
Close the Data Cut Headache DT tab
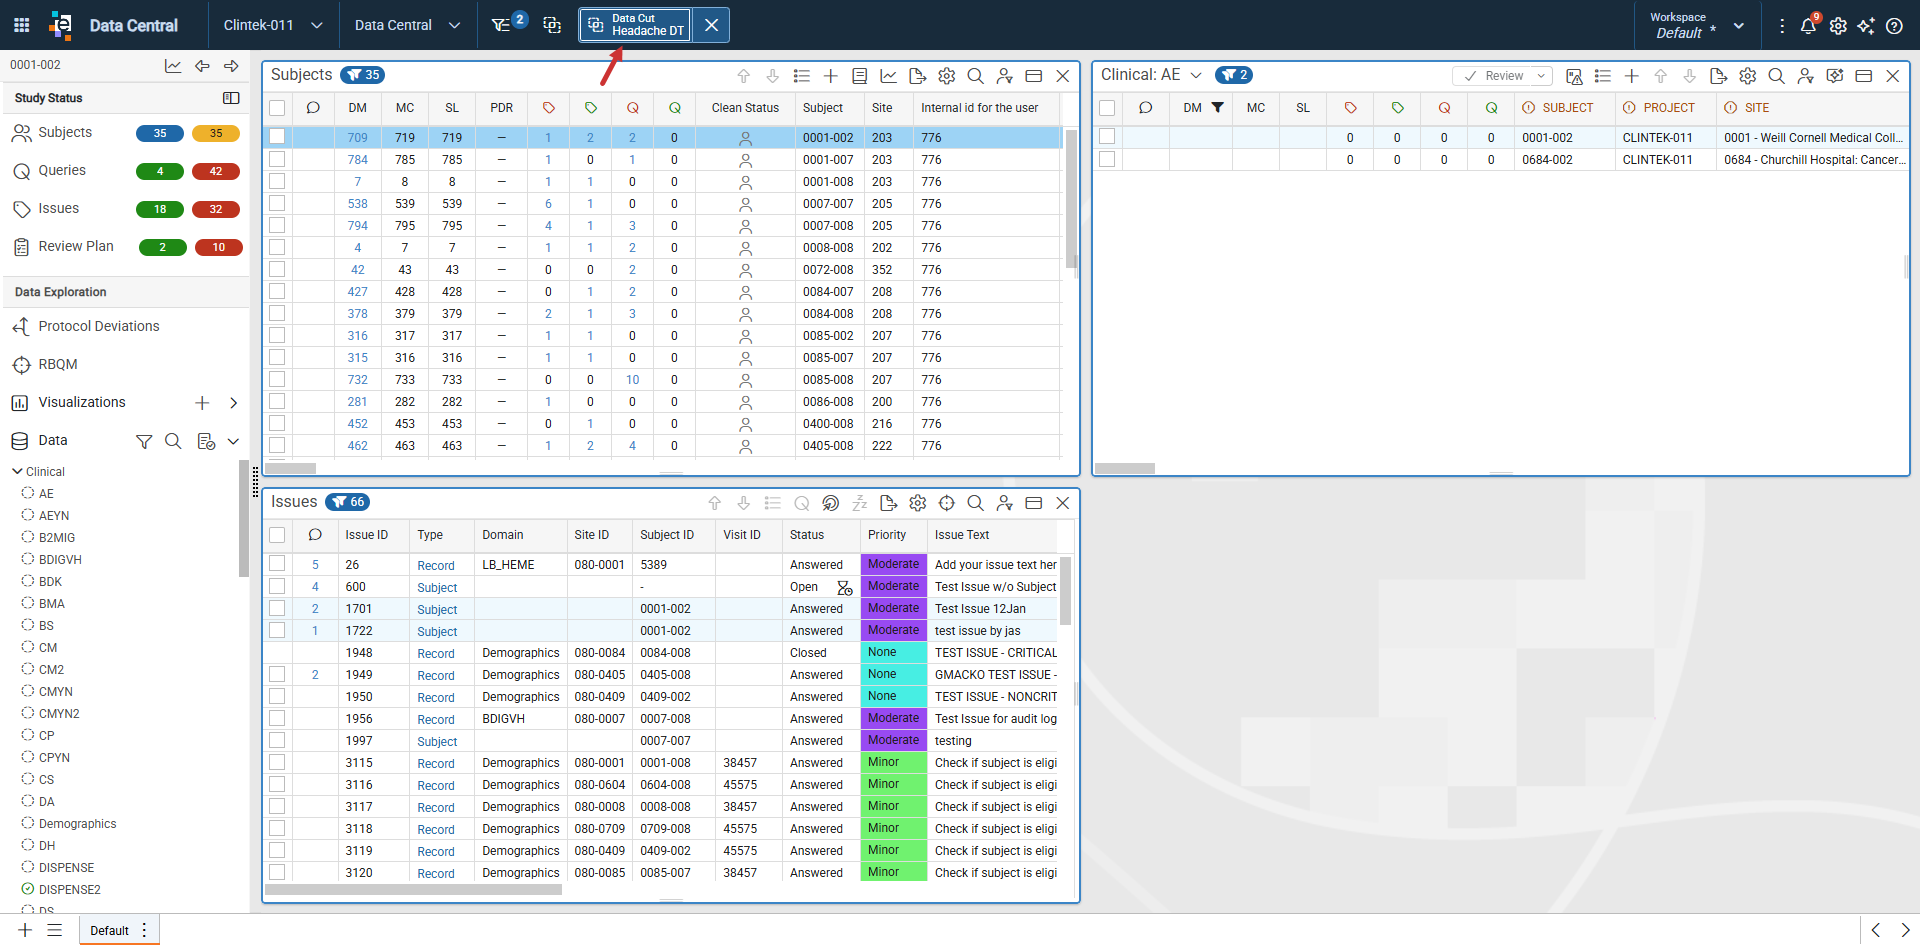point(711,25)
